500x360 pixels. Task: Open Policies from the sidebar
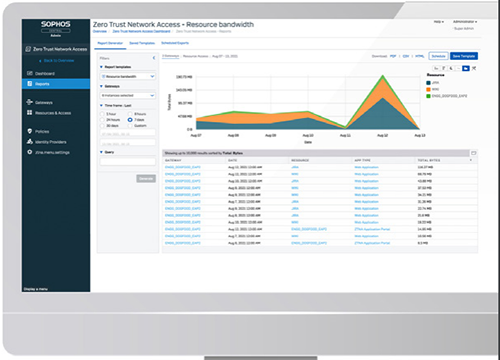pyautogui.click(x=42, y=131)
